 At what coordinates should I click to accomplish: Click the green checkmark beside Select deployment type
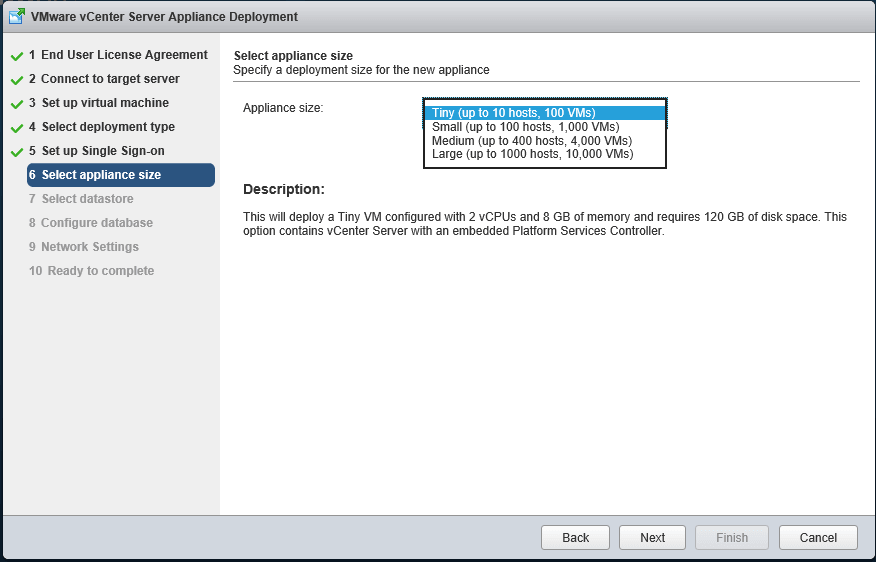pos(17,128)
